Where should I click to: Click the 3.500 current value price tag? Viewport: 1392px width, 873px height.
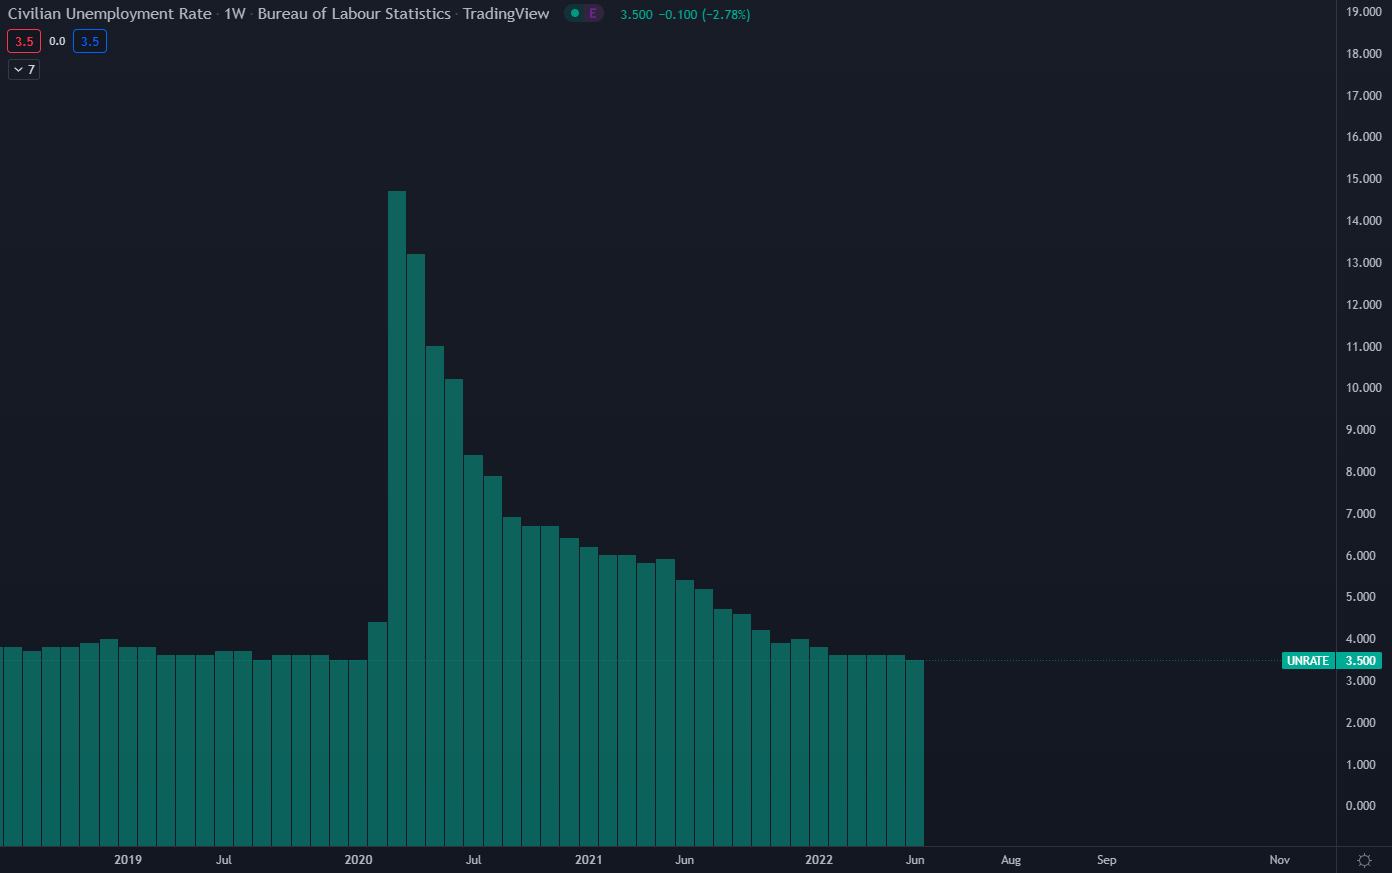[x=1360, y=661]
